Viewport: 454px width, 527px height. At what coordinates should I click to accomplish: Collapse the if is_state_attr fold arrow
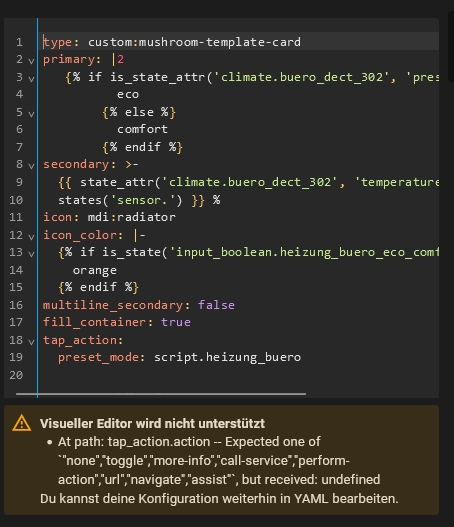[x=31, y=79]
